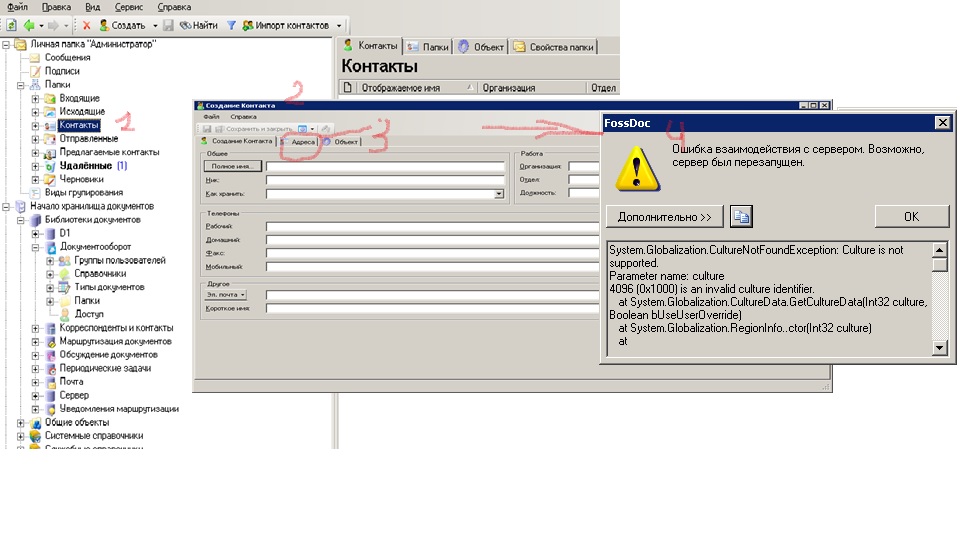Select Сообщения in the tree
This screenshot has width=960, height=540.
[67, 58]
